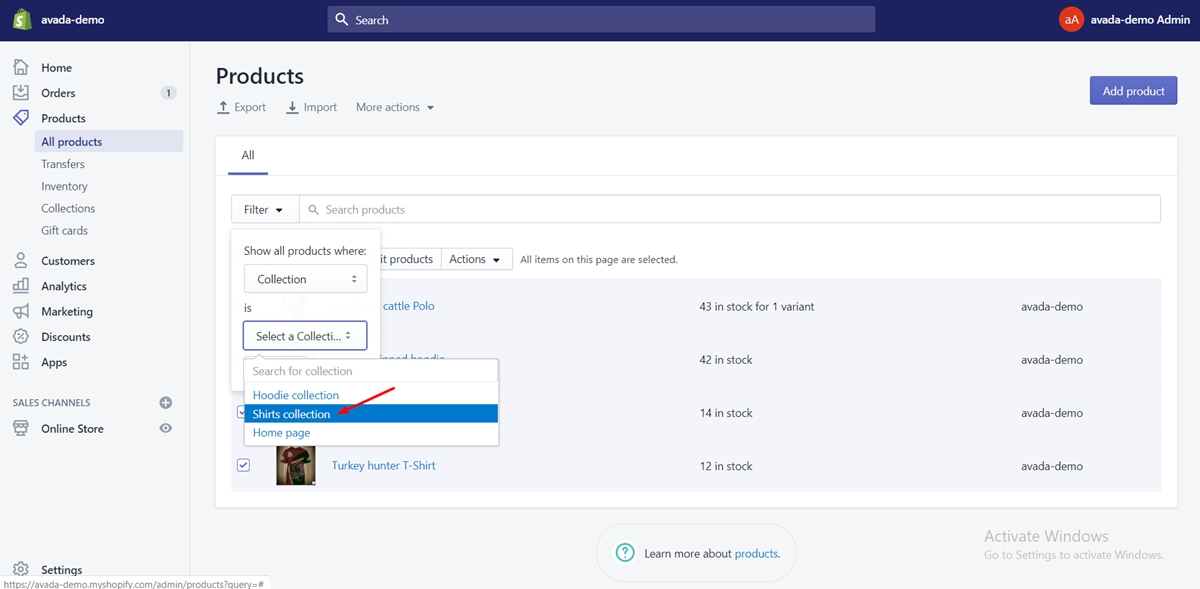Open the avada-demo Admin account menu
Viewport: 1200px width, 589px height.
(1125, 19)
